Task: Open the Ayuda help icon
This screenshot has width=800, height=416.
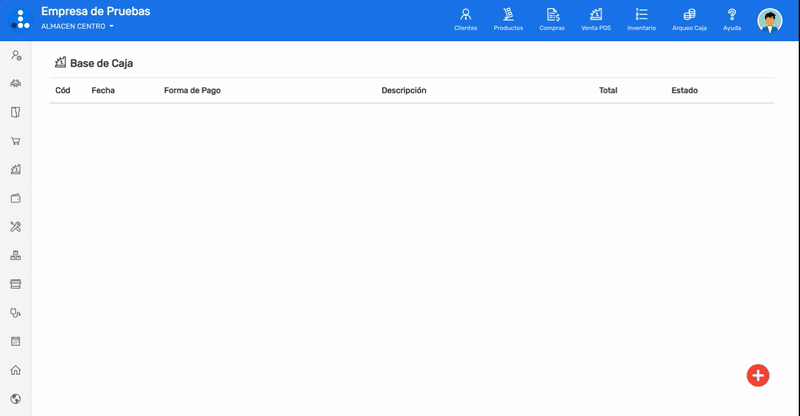Action: pyautogui.click(x=732, y=20)
